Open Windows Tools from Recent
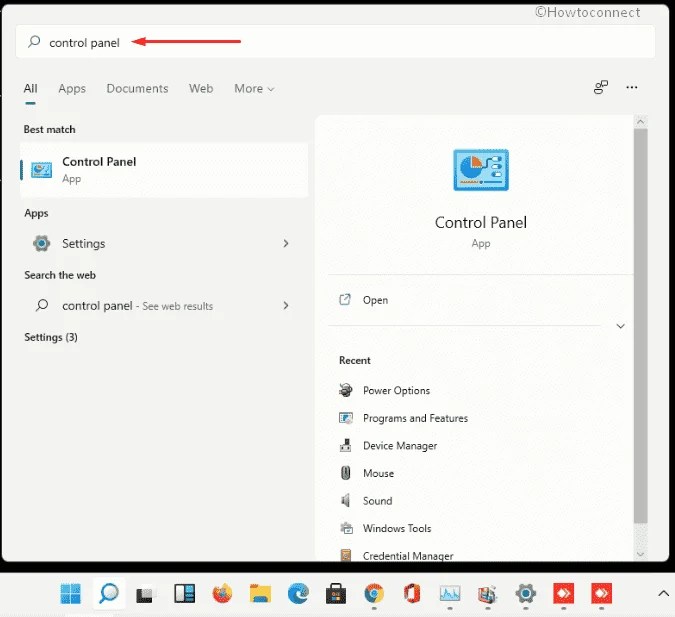 tap(397, 528)
